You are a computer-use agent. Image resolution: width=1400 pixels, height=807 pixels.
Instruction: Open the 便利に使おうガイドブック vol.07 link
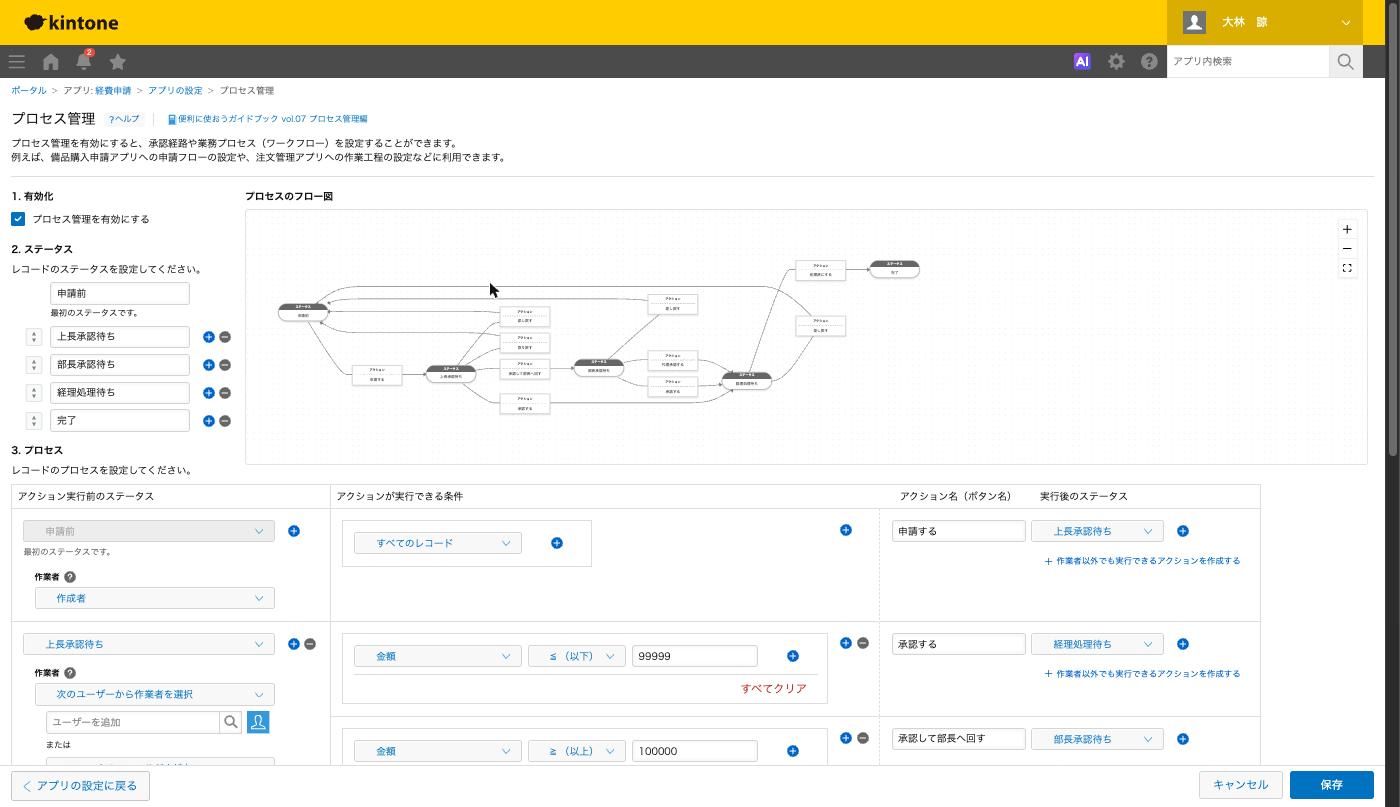click(x=267, y=119)
